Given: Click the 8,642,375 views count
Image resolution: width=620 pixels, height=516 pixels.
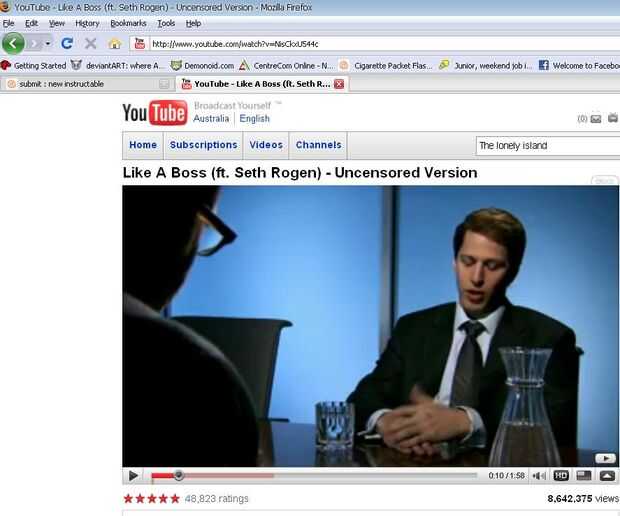Looking at the screenshot, I should (x=583, y=499).
